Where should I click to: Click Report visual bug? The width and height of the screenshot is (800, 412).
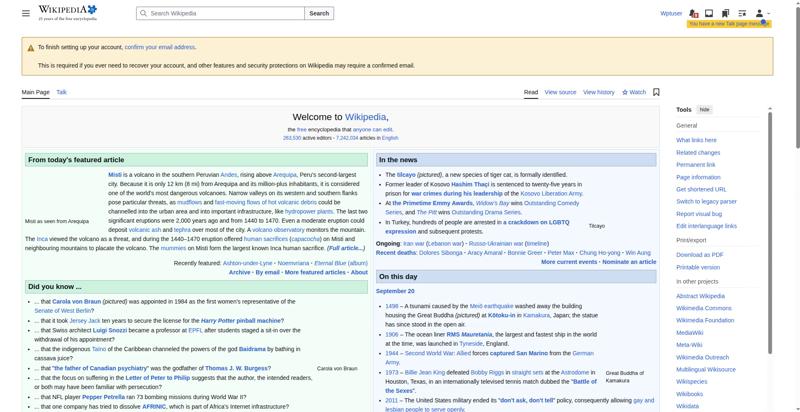(699, 214)
